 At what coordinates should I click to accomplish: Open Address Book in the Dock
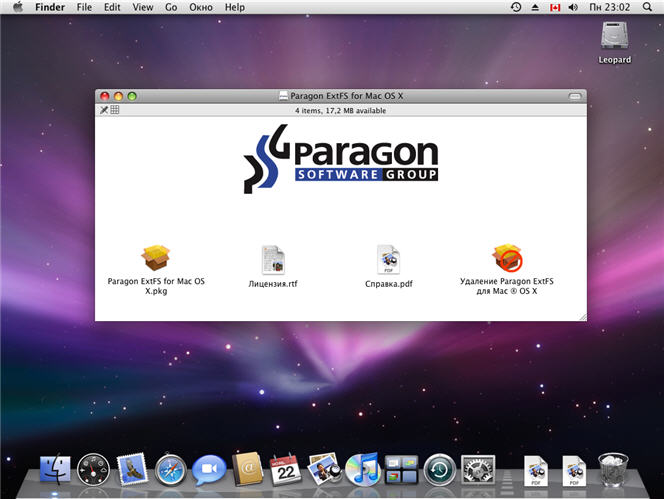(248, 469)
